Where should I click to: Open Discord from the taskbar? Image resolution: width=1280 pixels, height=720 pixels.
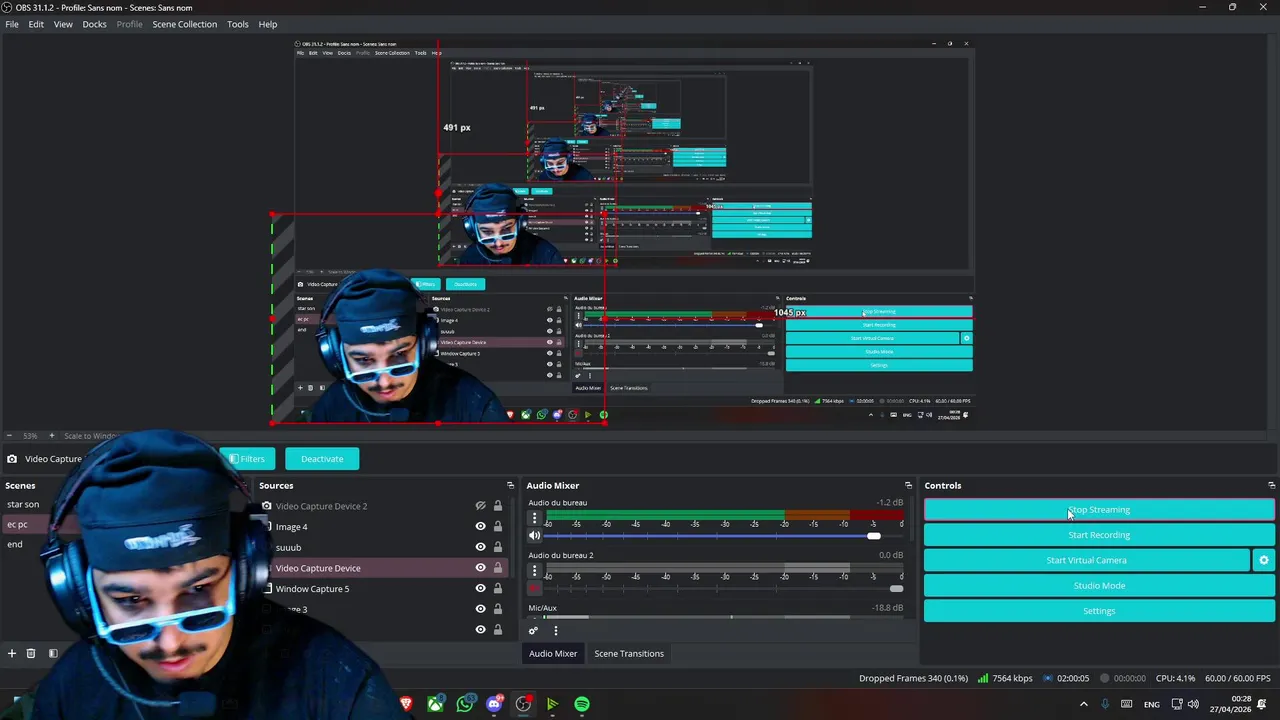494,704
